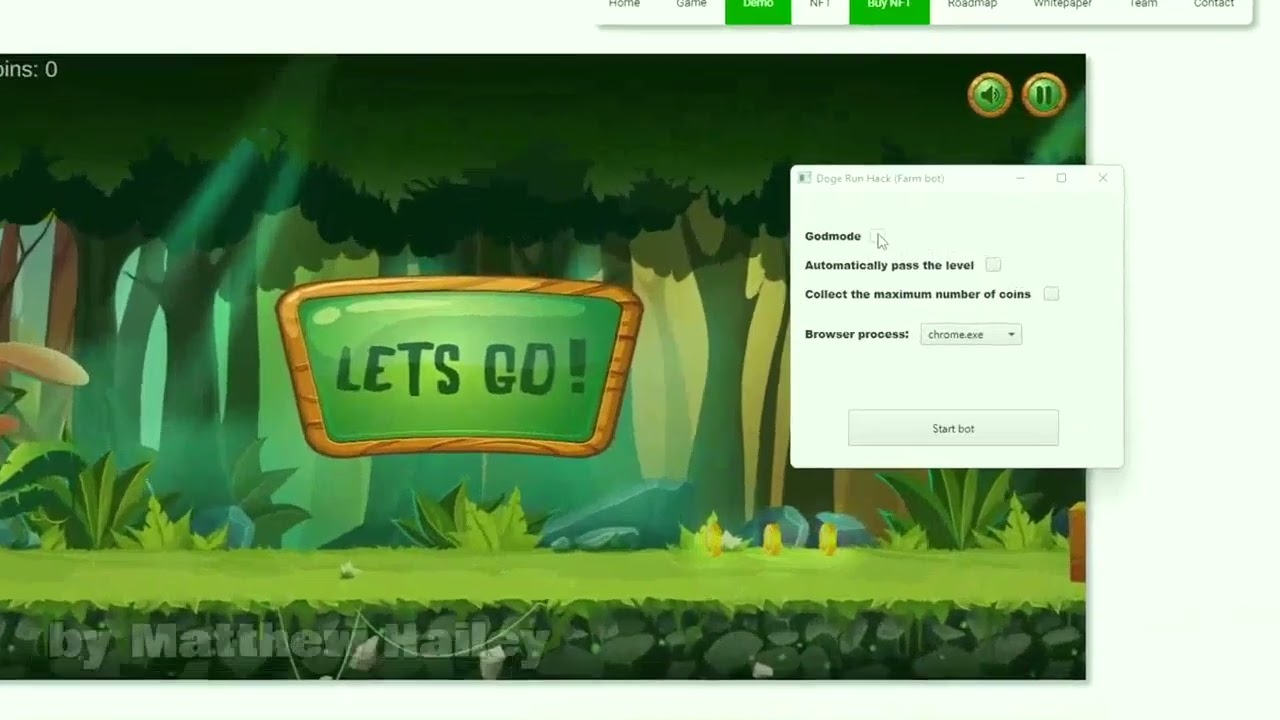Enable the Godmode checkbox
Viewport: 1280px width, 720px height.
click(877, 236)
